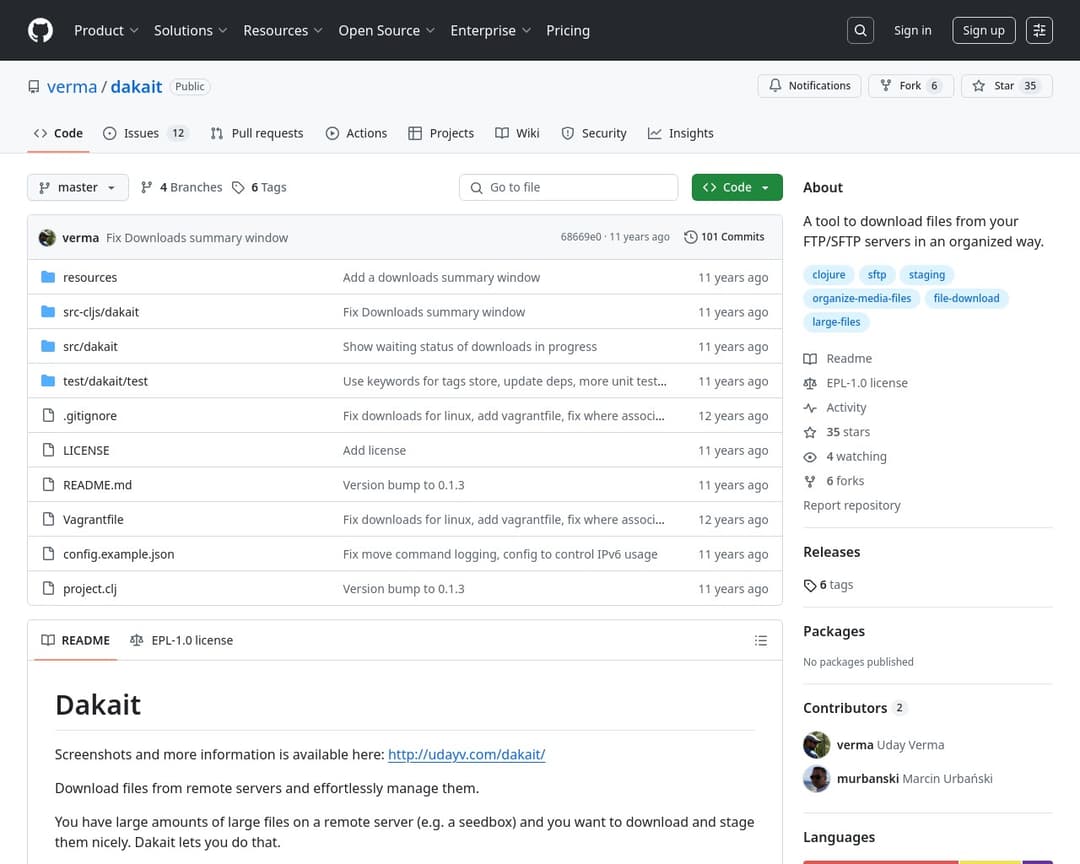Click the star icon in Star button
The height and width of the screenshot is (864, 1080).
click(x=978, y=85)
